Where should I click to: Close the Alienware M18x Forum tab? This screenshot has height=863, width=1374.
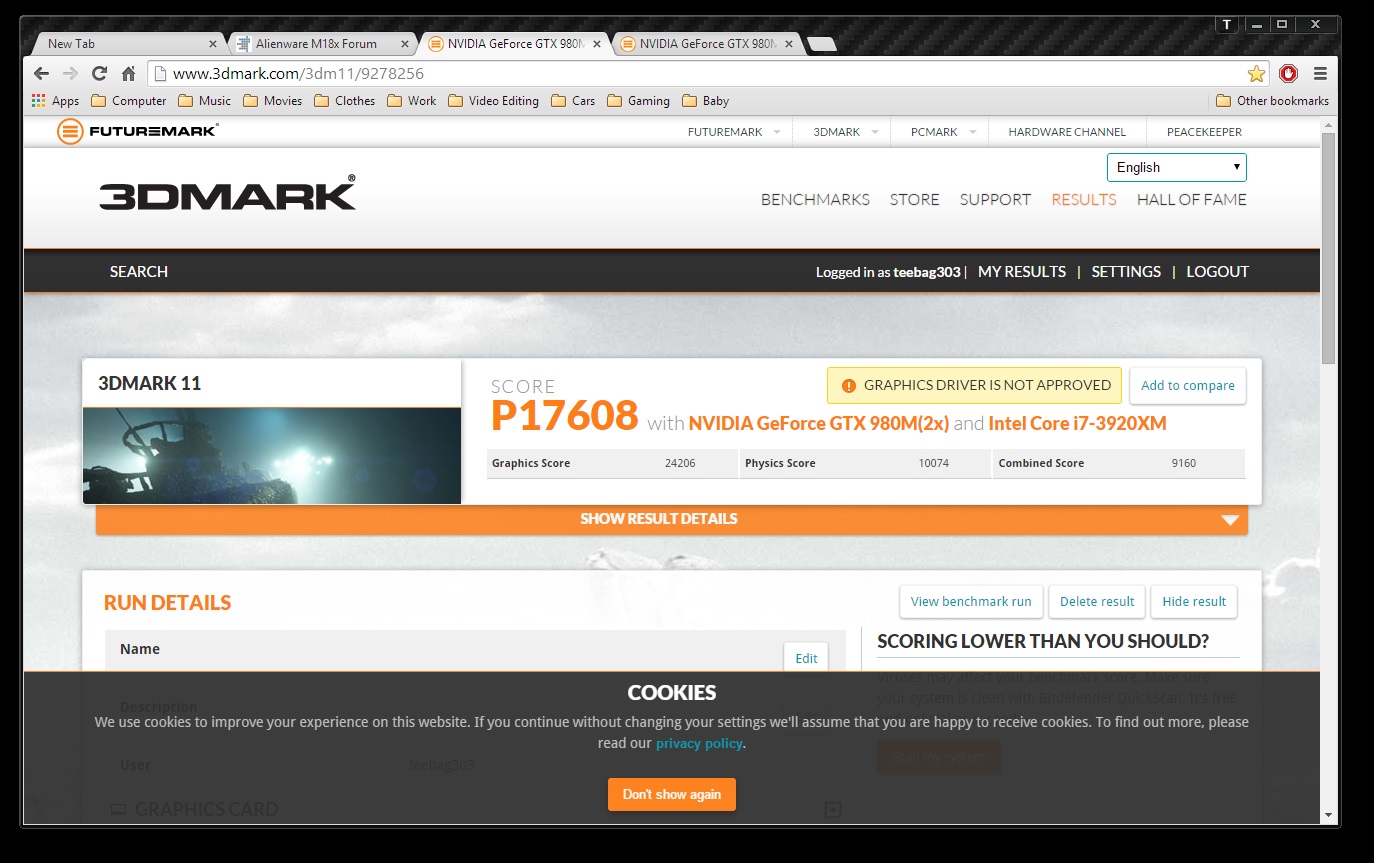[x=405, y=44]
